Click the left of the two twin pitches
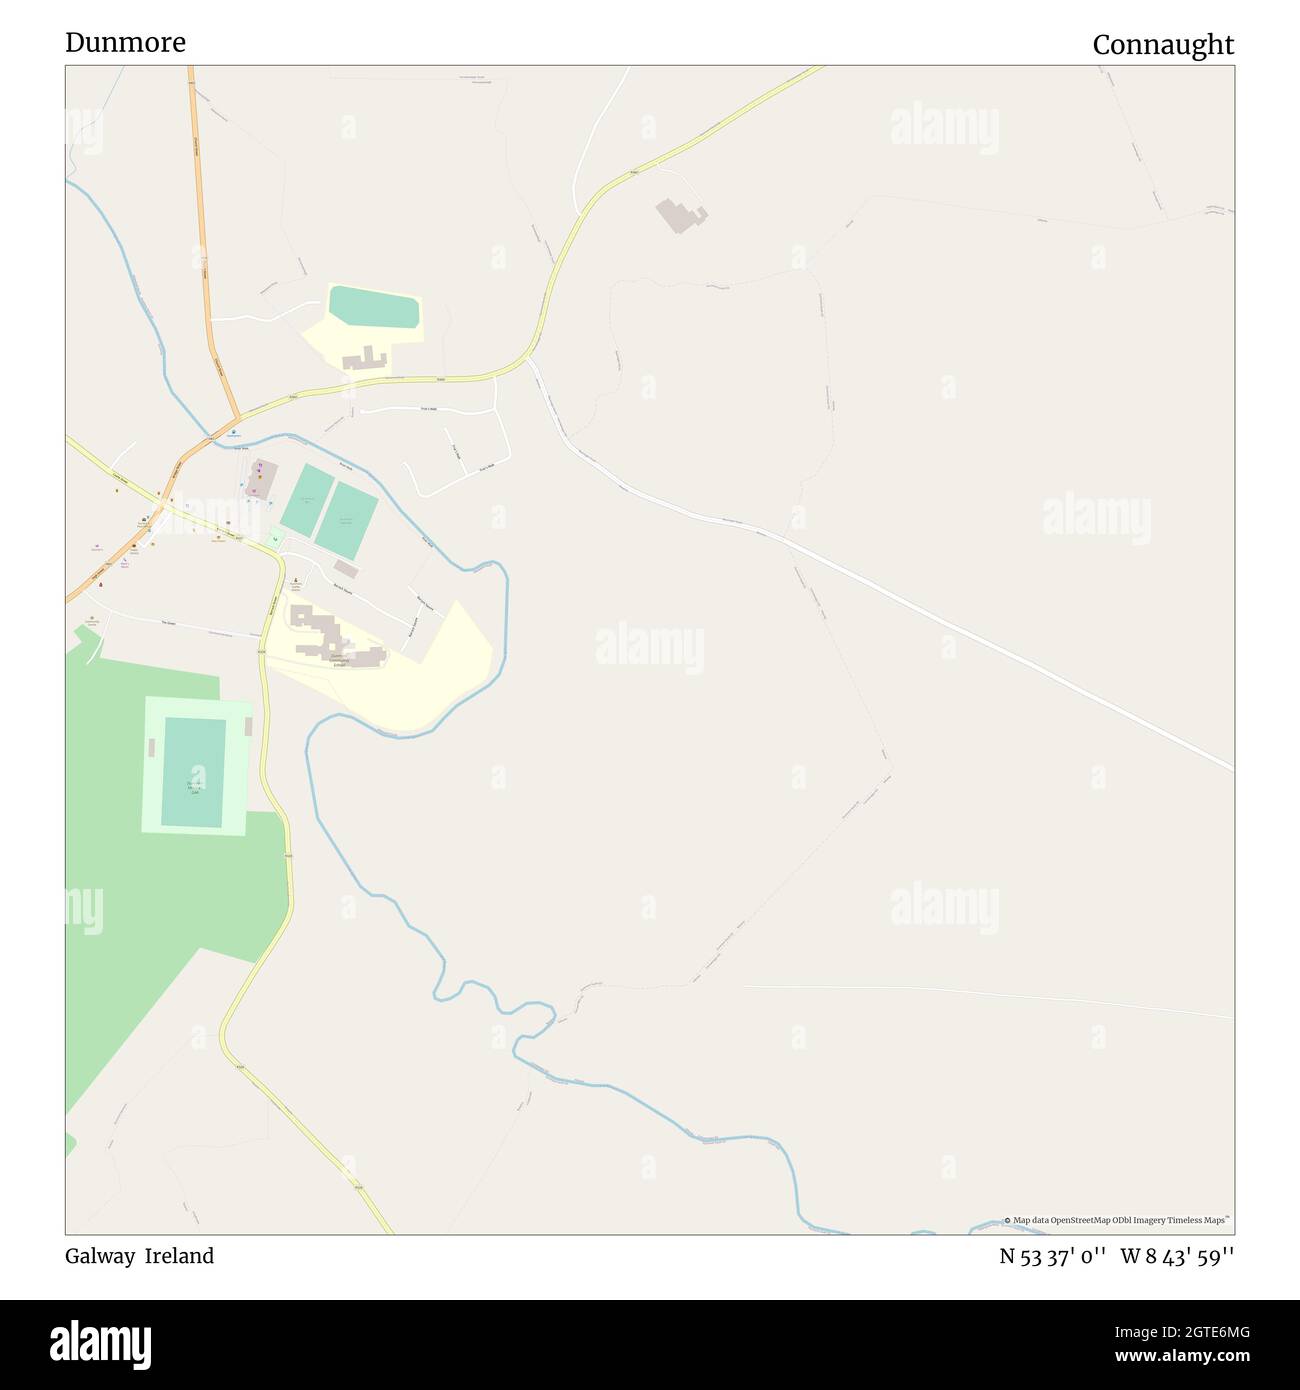This screenshot has width=1300, height=1390. 306,500
